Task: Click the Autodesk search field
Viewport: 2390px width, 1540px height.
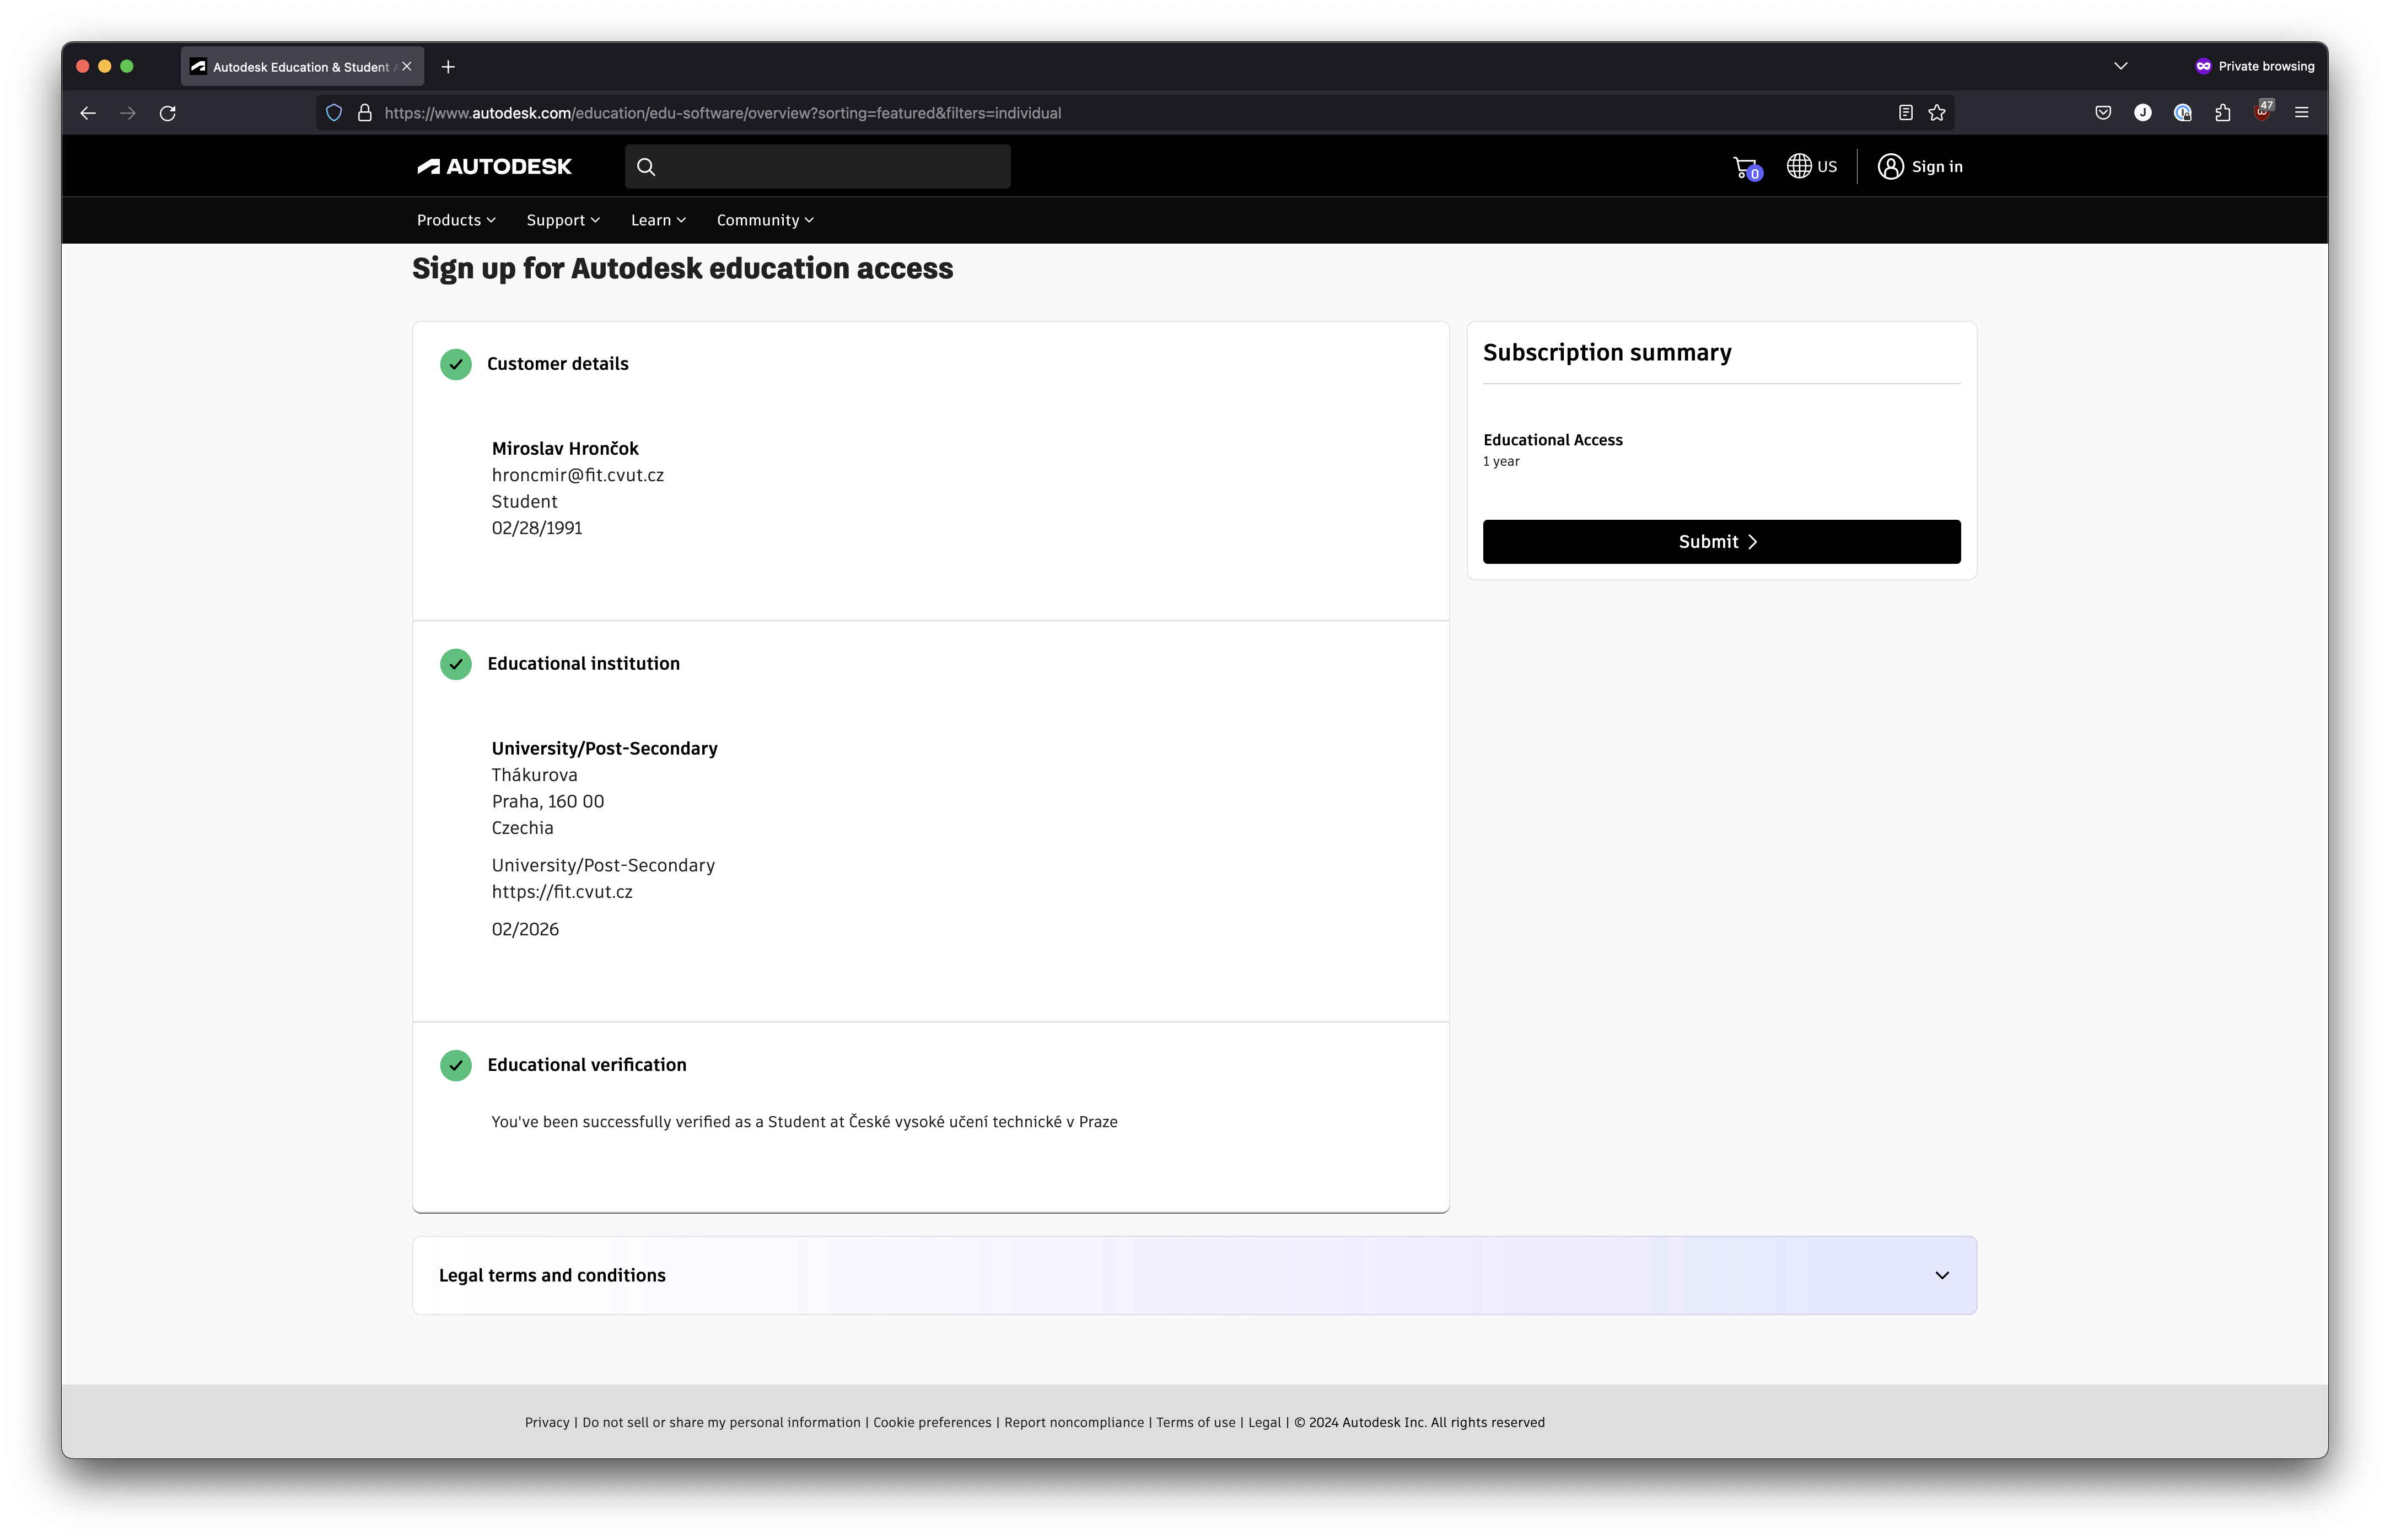Action: (x=818, y=167)
